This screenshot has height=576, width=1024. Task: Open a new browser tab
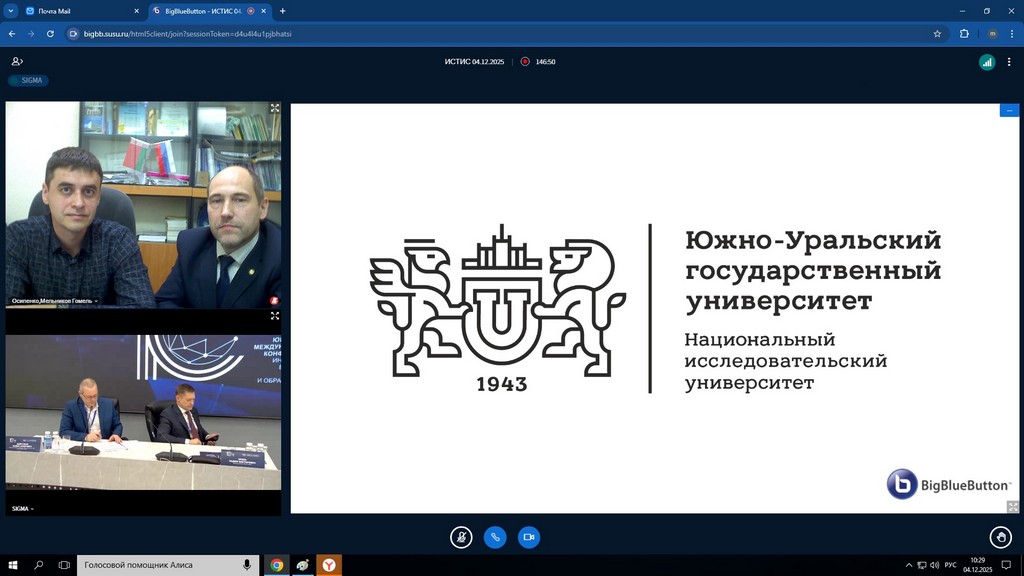click(x=283, y=11)
